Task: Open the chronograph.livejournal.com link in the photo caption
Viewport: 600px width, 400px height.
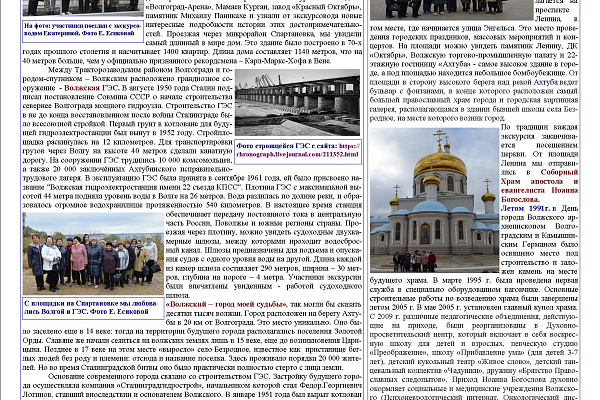Action: coord(298,150)
